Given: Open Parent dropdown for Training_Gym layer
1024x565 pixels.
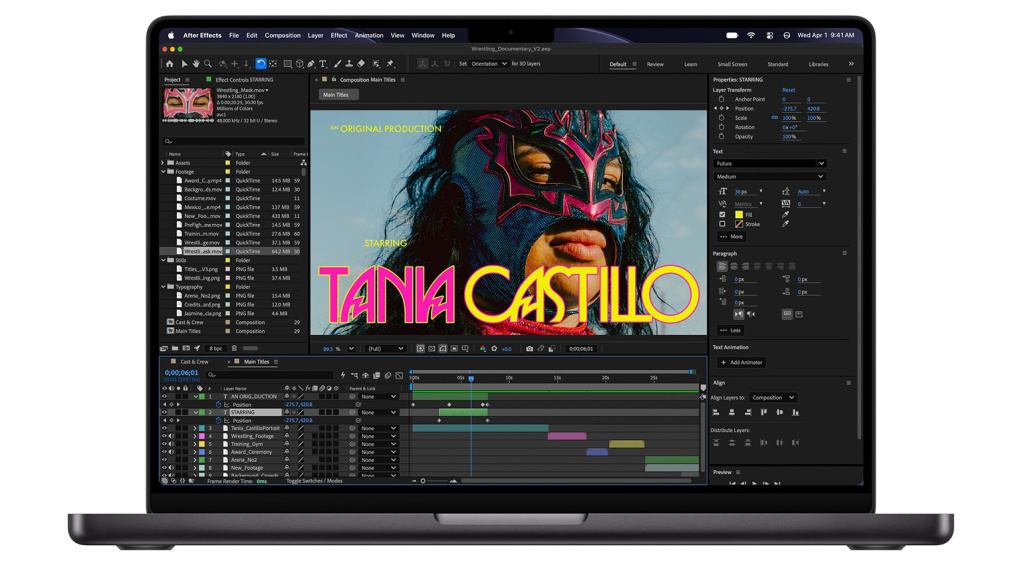Looking at the screenshot, I should point(379,444).
